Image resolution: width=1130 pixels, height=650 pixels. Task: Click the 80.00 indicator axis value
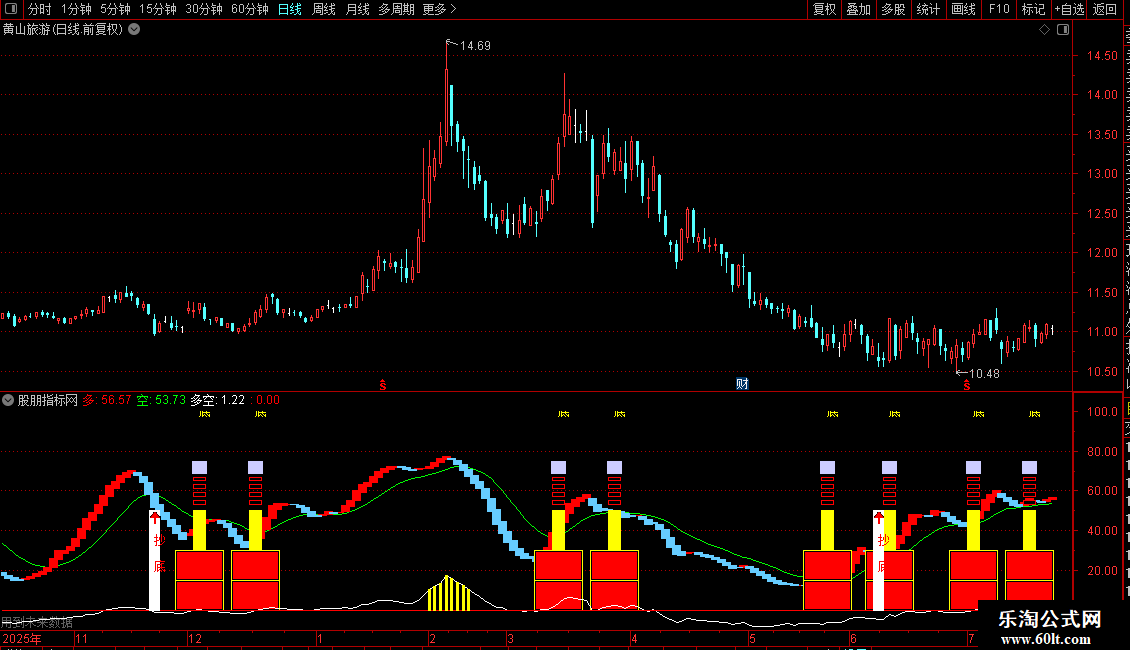[x=1102, y=452]
